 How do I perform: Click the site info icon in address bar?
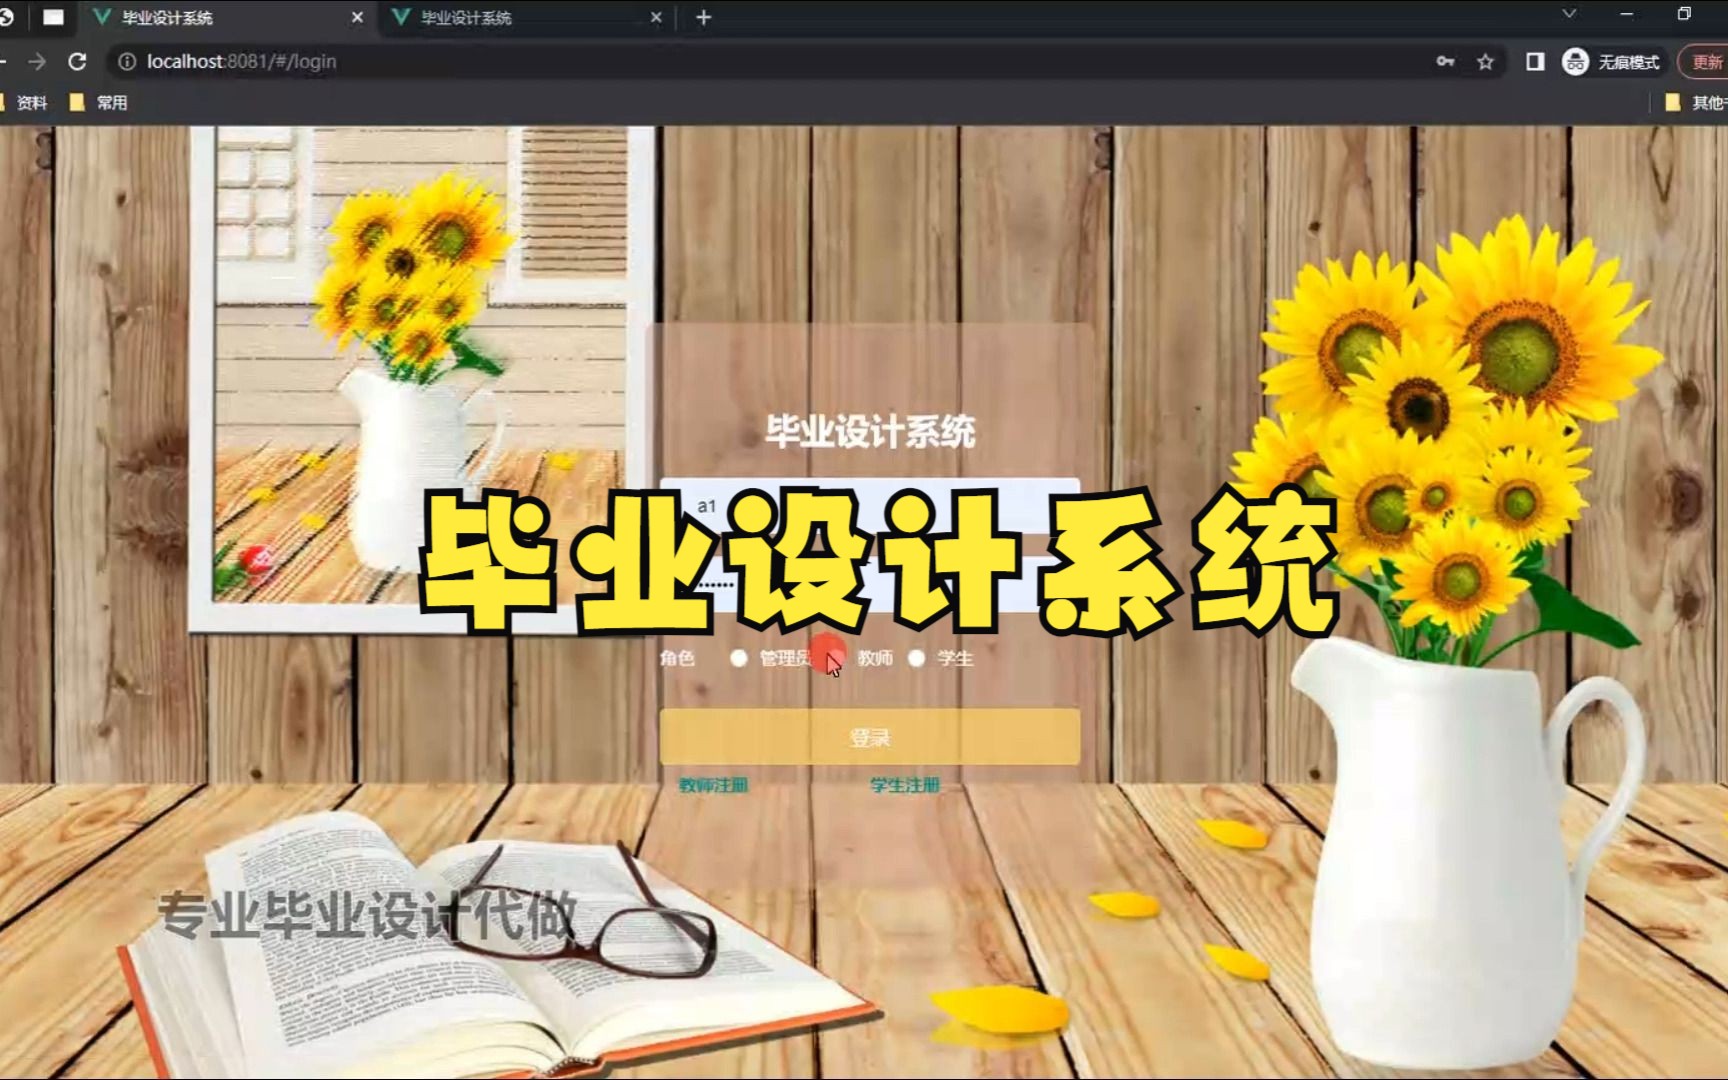coord(127,61)
